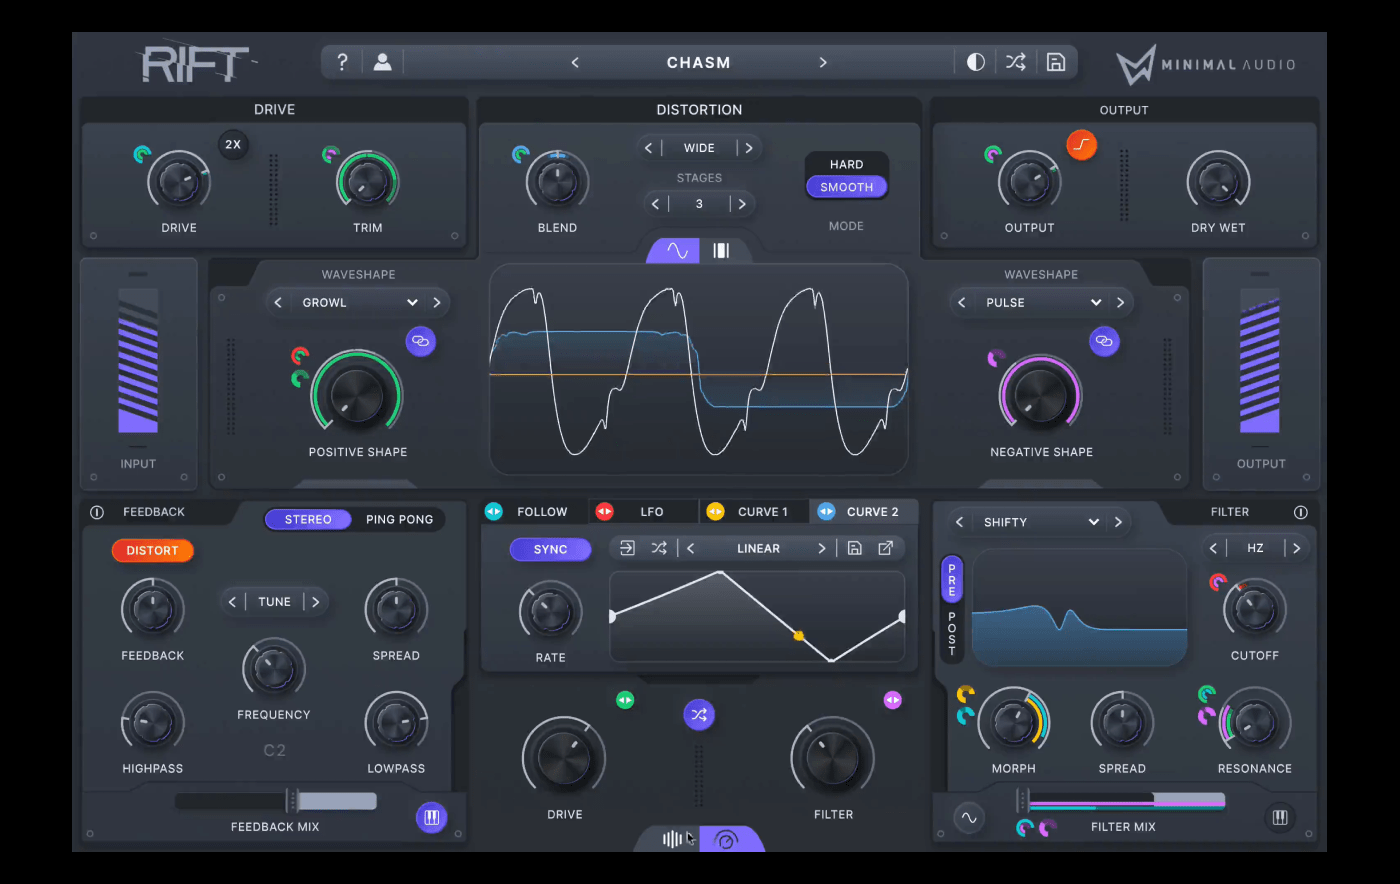Randomize curve shape with shuffle icon

(x=659, y=548)
